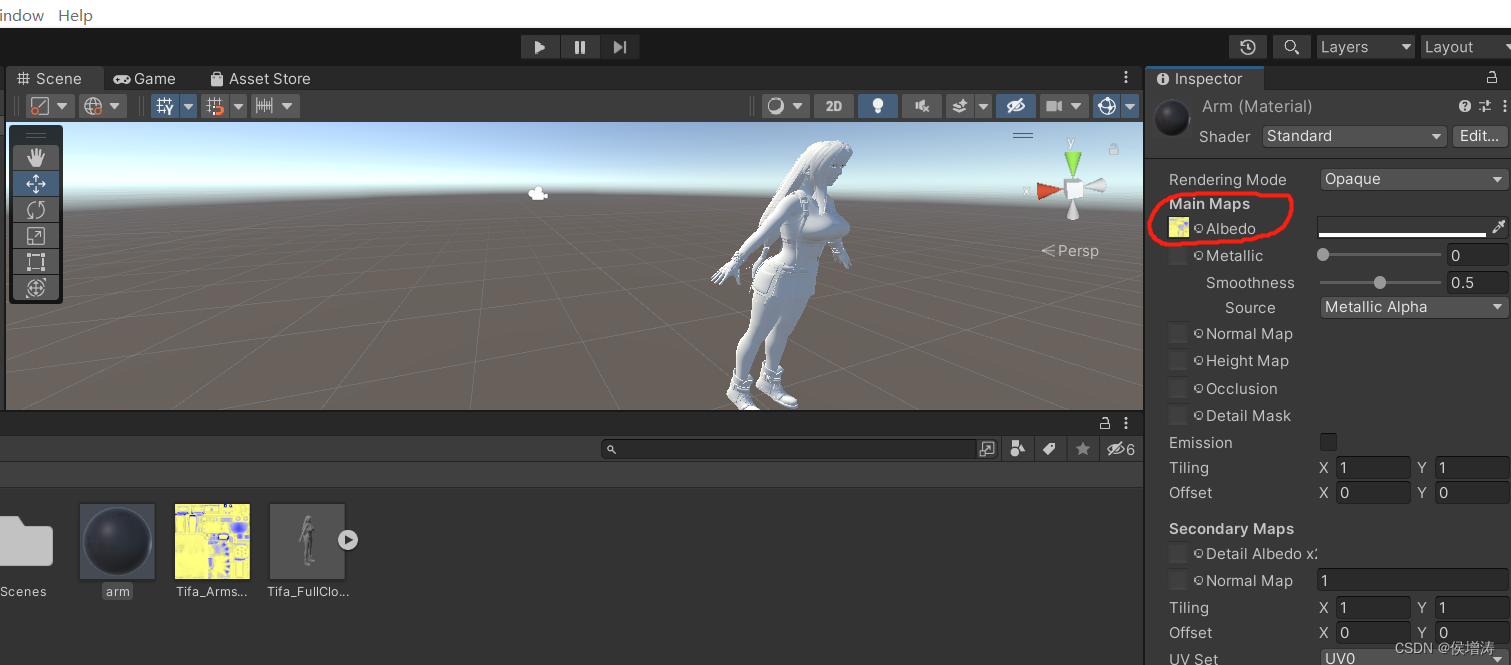Viewport: 1511px width, 665px height.
Task: Click the Step frame button
Action: tap(620, 47)
